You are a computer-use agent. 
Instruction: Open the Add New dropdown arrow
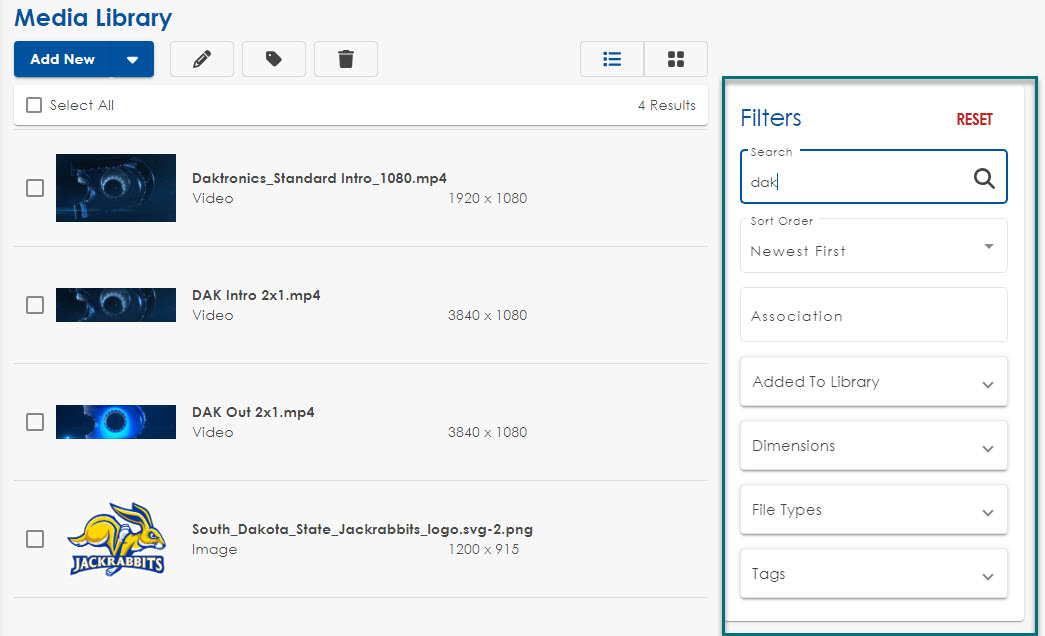tap(132, 59)
